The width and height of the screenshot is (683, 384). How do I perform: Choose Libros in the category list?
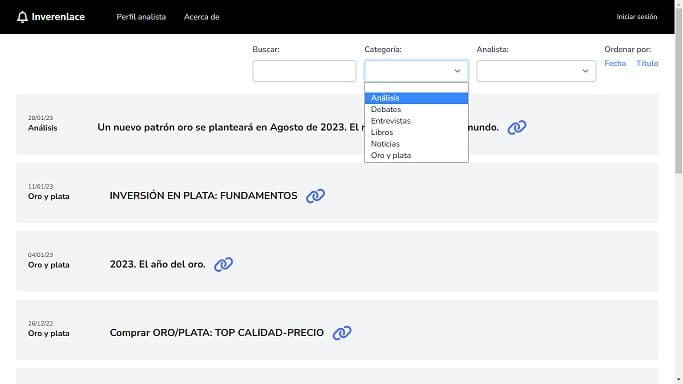tap(416, 132)
